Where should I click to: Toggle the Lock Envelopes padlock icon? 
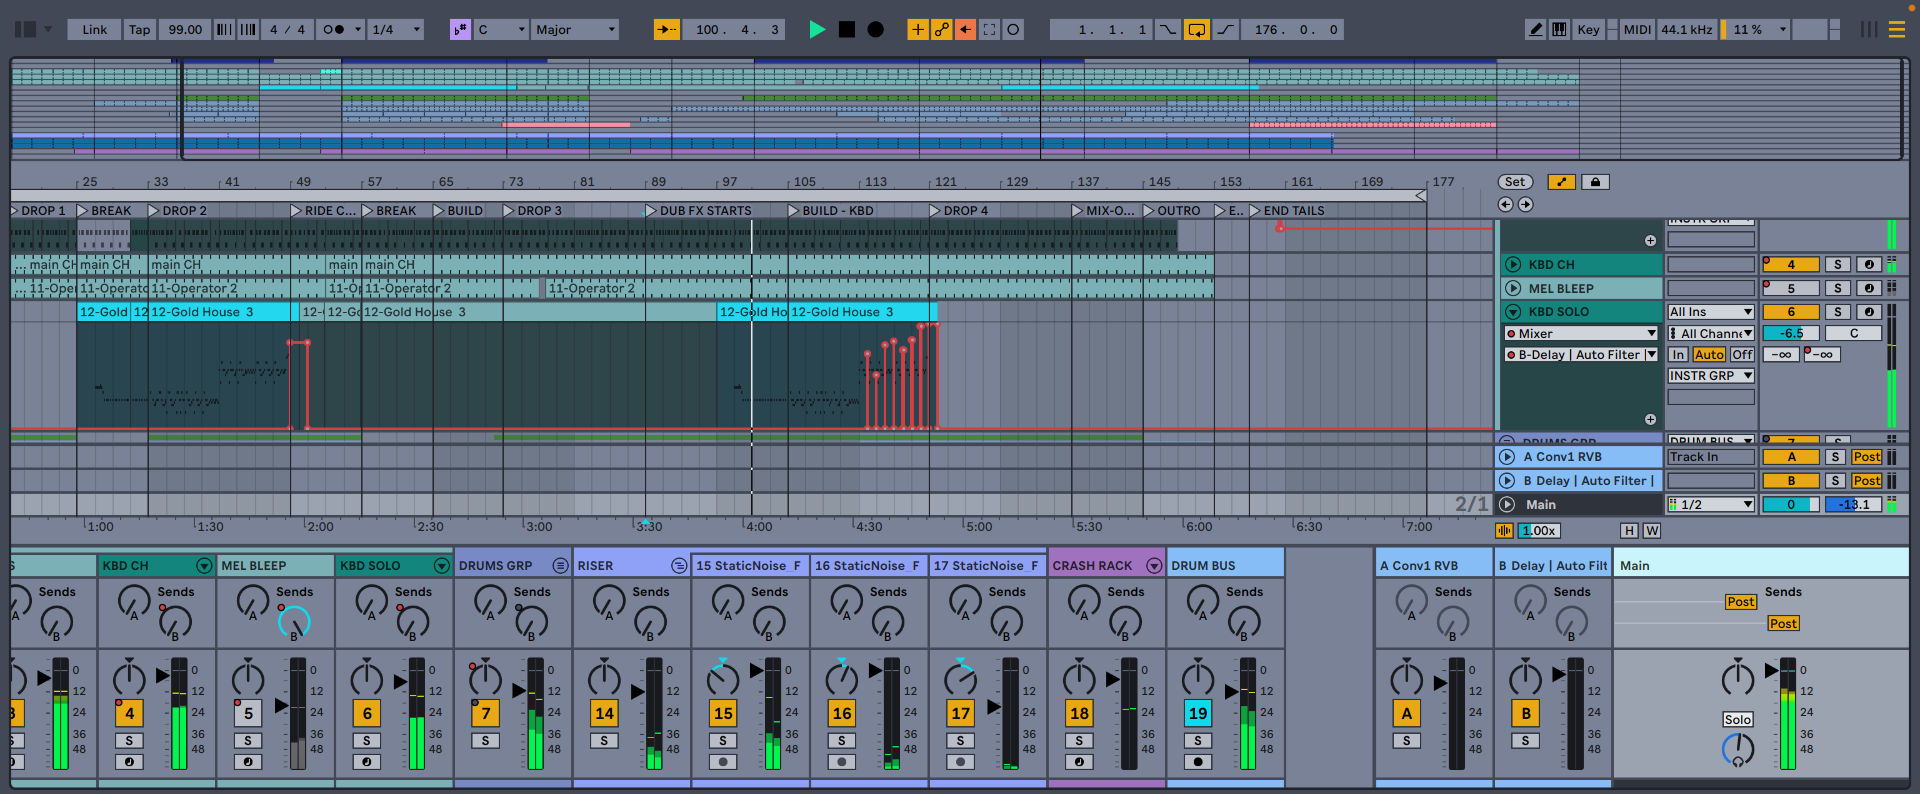(x=1596, y=182)
